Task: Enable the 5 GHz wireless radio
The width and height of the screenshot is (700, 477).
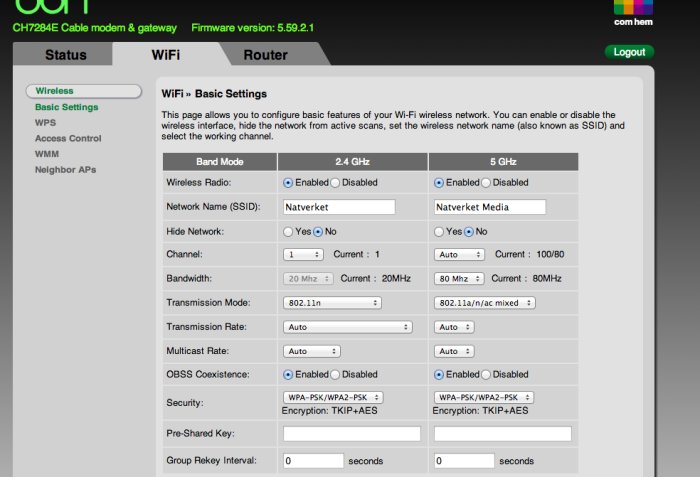Action: [x=439, y=183]
